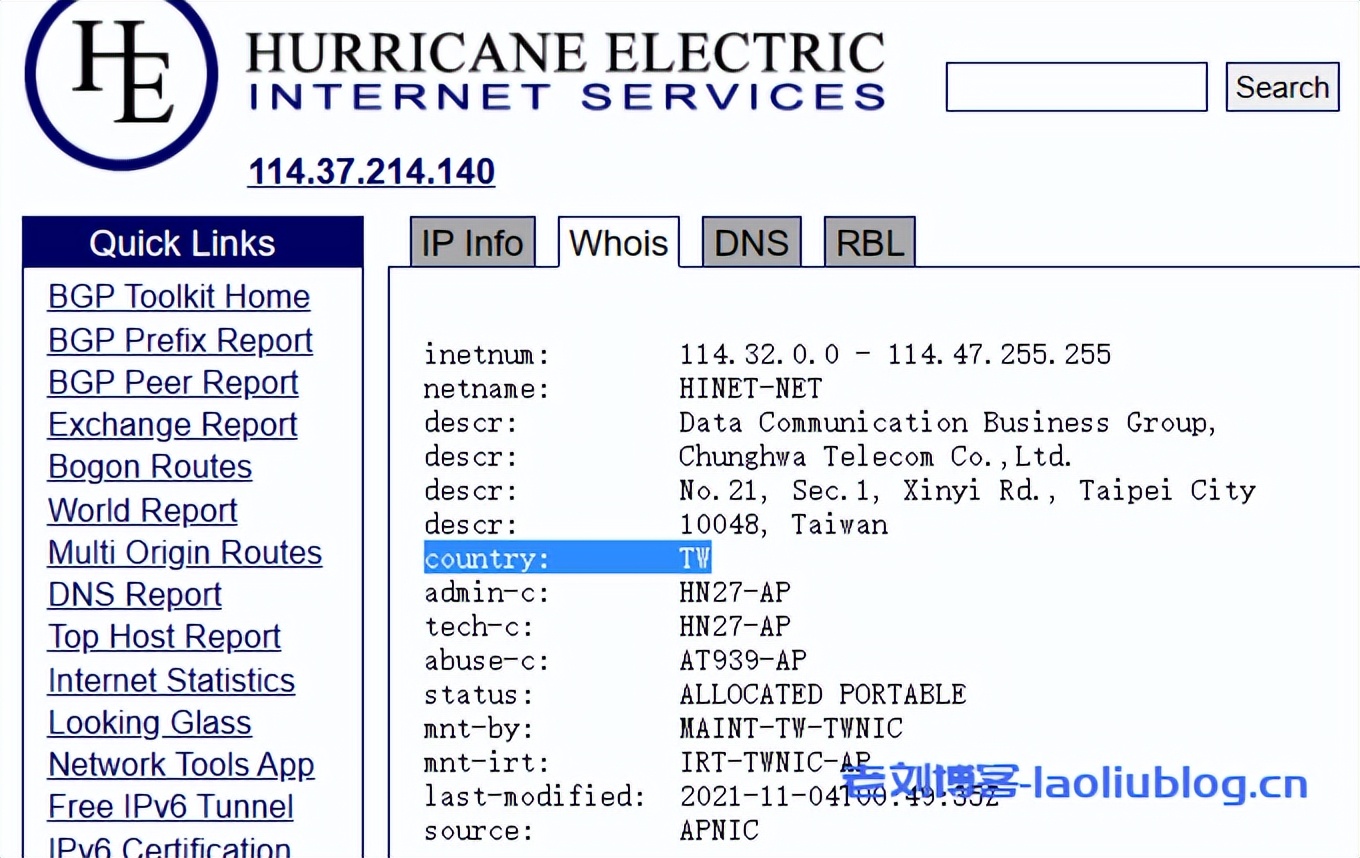
Task: Open the Looking Glass link
Action: click(x=150, y=723)
